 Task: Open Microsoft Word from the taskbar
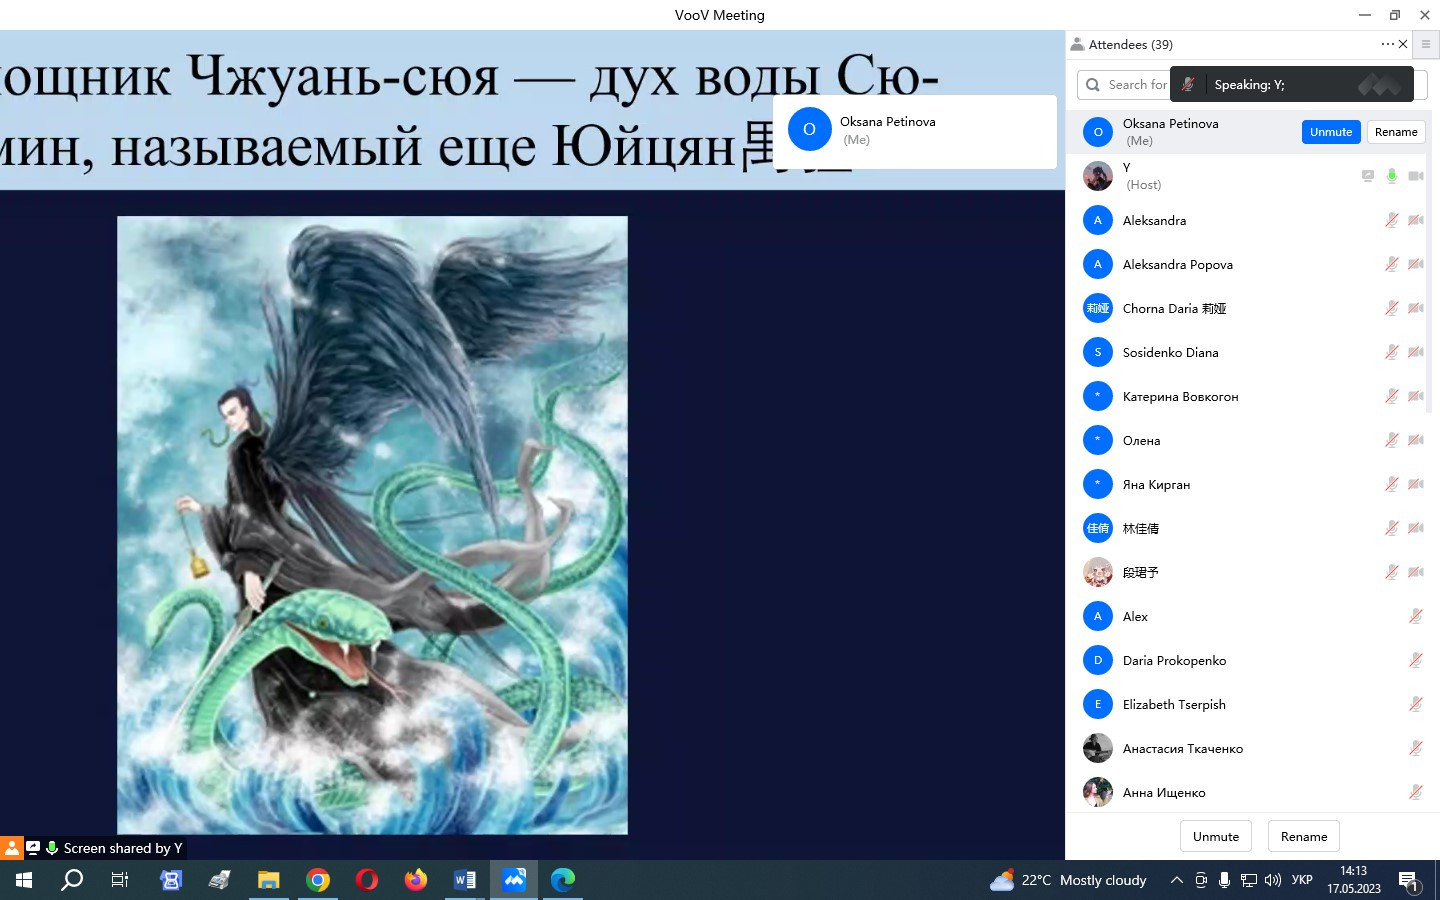click(465, 880)
